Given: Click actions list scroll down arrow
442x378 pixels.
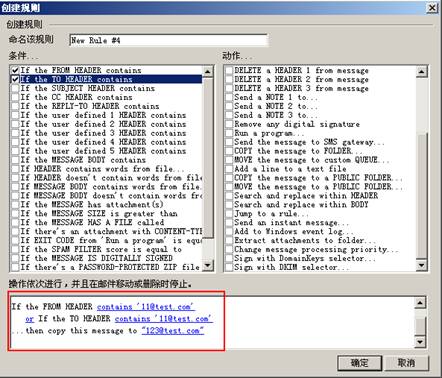Looking at the screenshot, I should [421, 265].
